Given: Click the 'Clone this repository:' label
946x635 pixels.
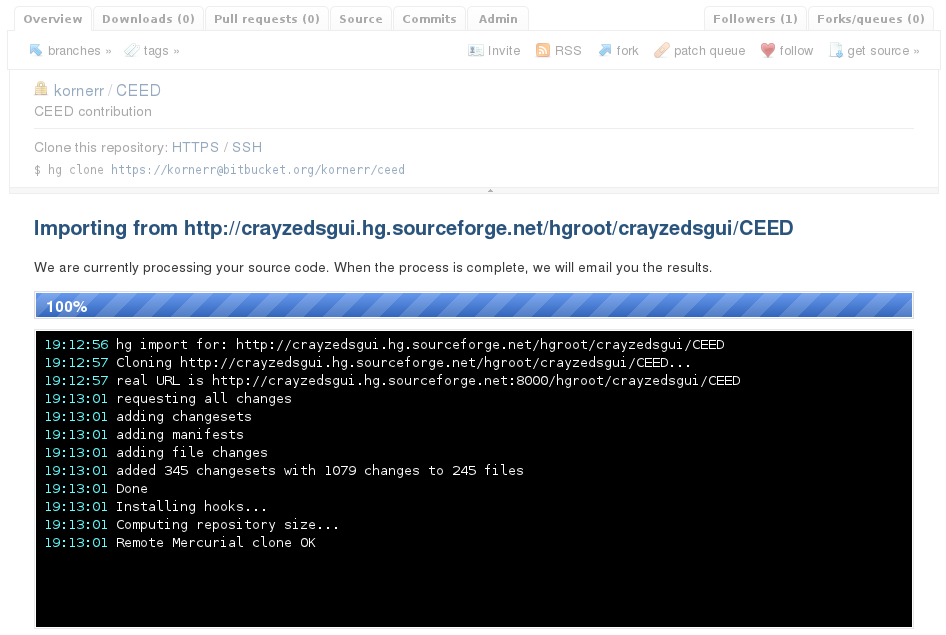Looking at the screenshot, I should point(101,147).
